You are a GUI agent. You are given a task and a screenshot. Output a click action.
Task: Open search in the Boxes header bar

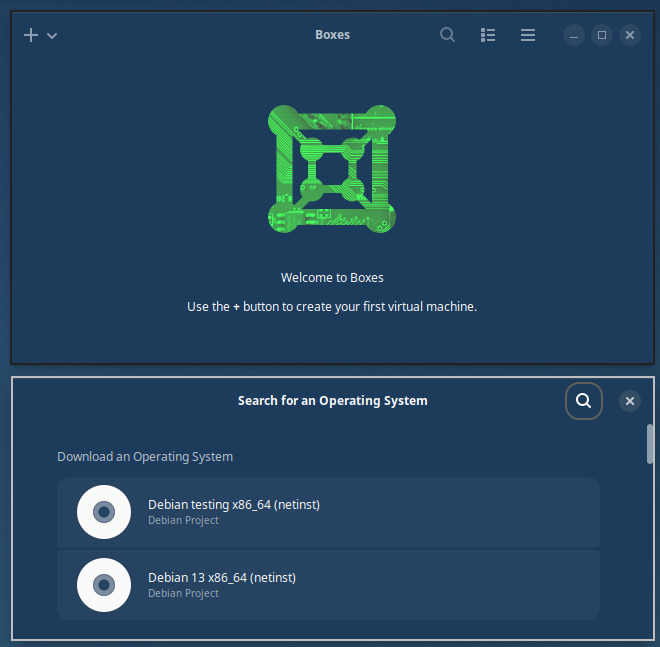pyautogui.click(x=447, y=35)
